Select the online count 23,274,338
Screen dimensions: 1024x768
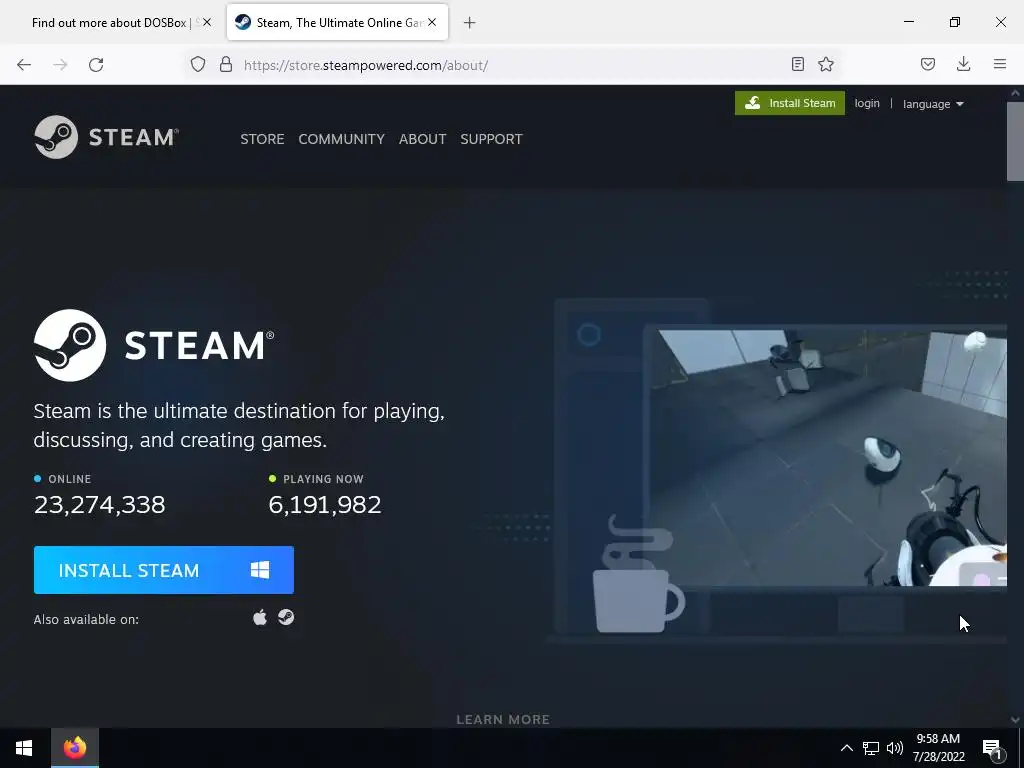(99, 504)
